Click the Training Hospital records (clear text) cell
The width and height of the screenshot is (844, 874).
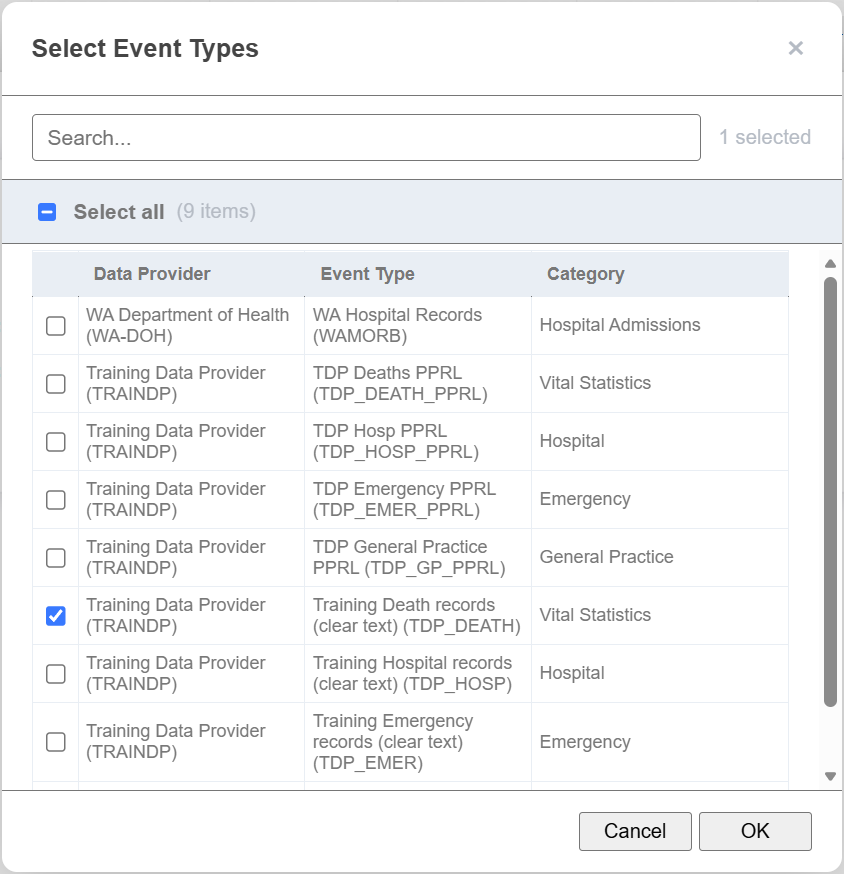418,673
